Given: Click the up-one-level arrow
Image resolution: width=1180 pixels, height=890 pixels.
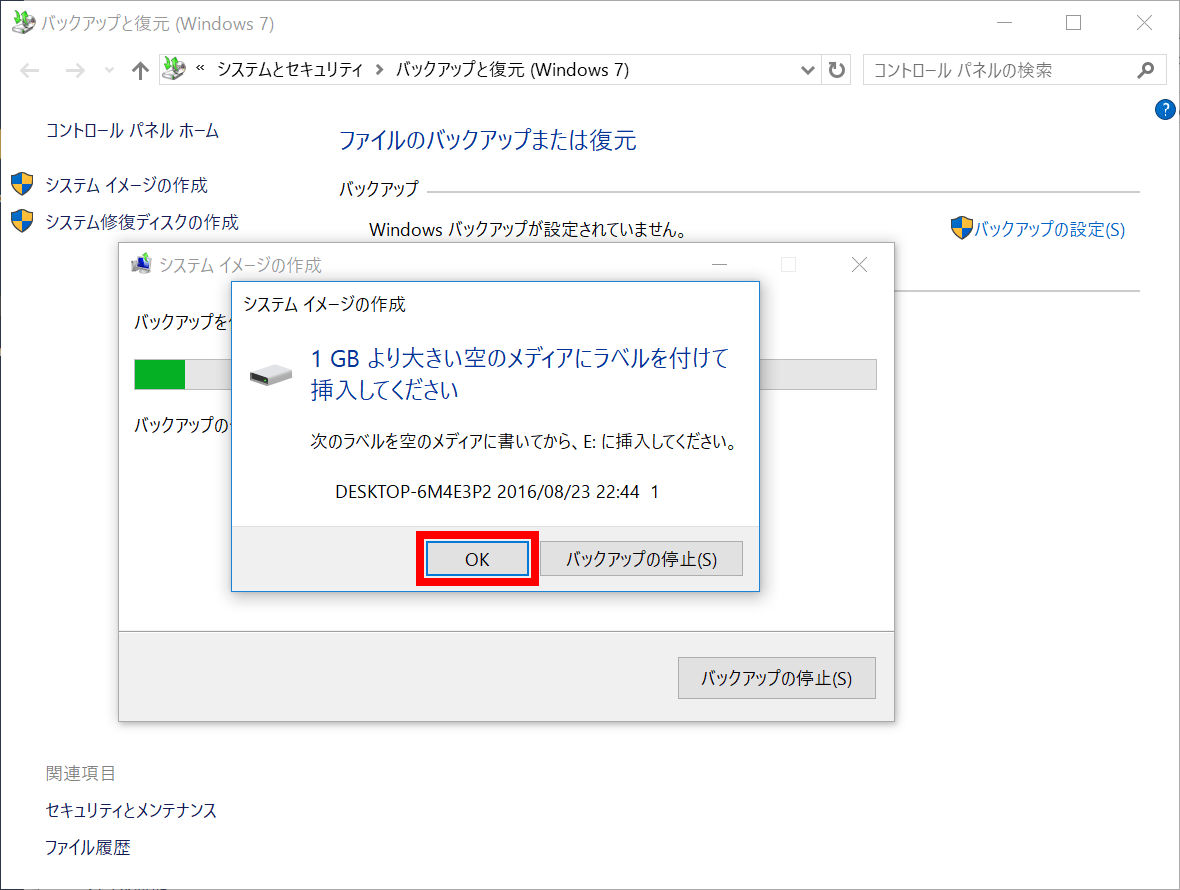Looking at the screenshot, I should 140,71.
